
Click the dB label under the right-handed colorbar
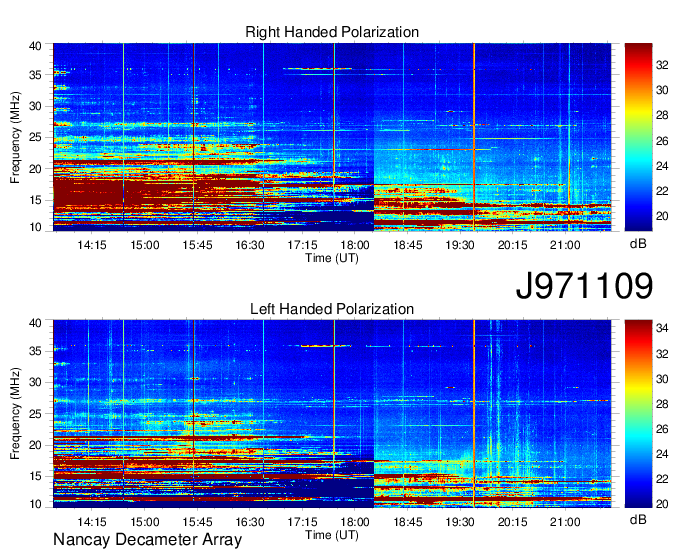pyautogui.click(x=638, y=244)
